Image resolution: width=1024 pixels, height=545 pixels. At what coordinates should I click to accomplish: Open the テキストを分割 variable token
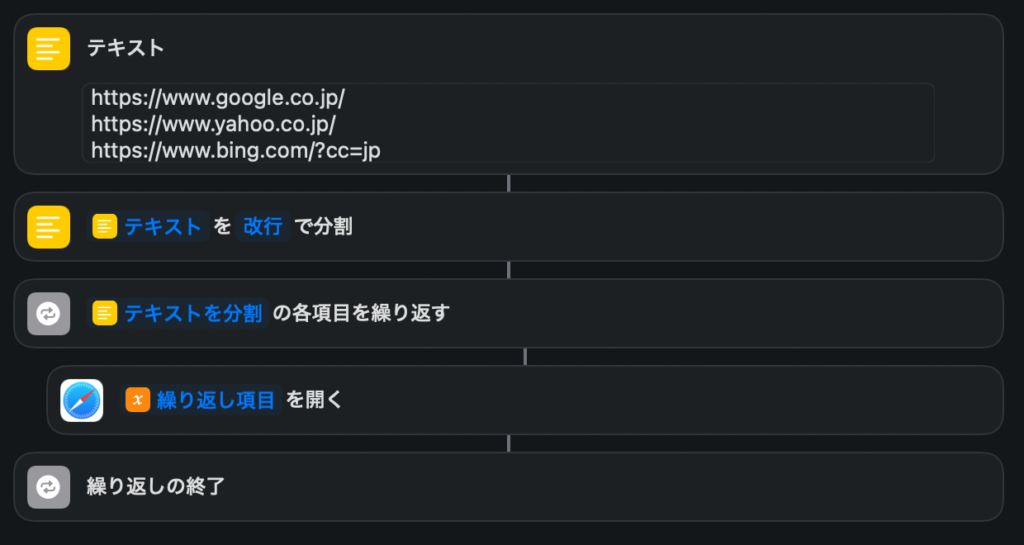(193, 313)
